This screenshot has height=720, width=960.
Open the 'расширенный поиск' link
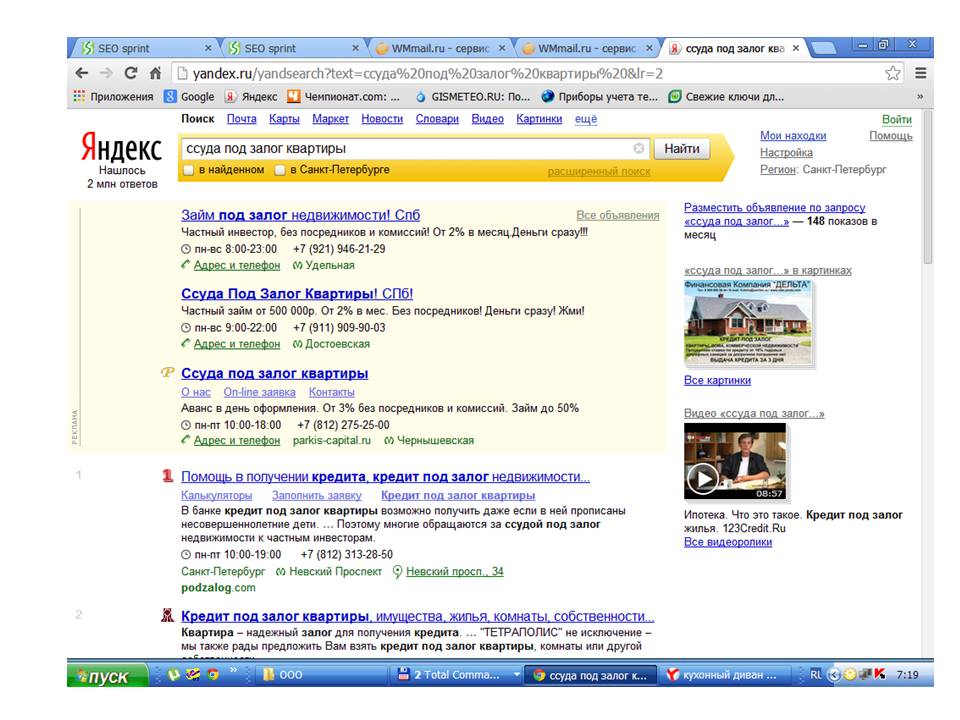click(598, 172)
